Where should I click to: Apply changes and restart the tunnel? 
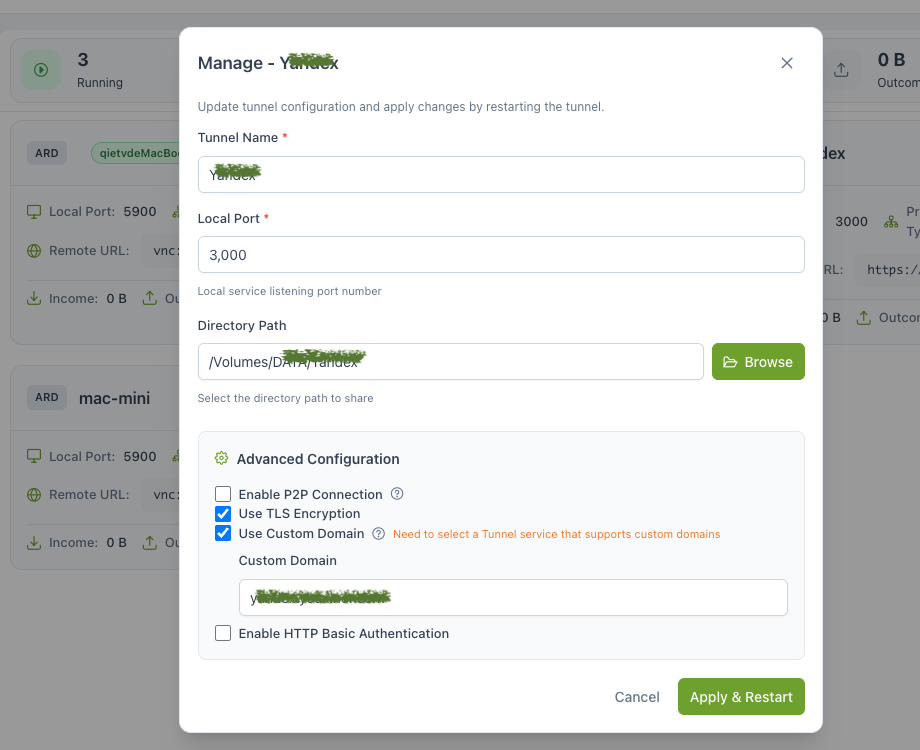(741, 697)
